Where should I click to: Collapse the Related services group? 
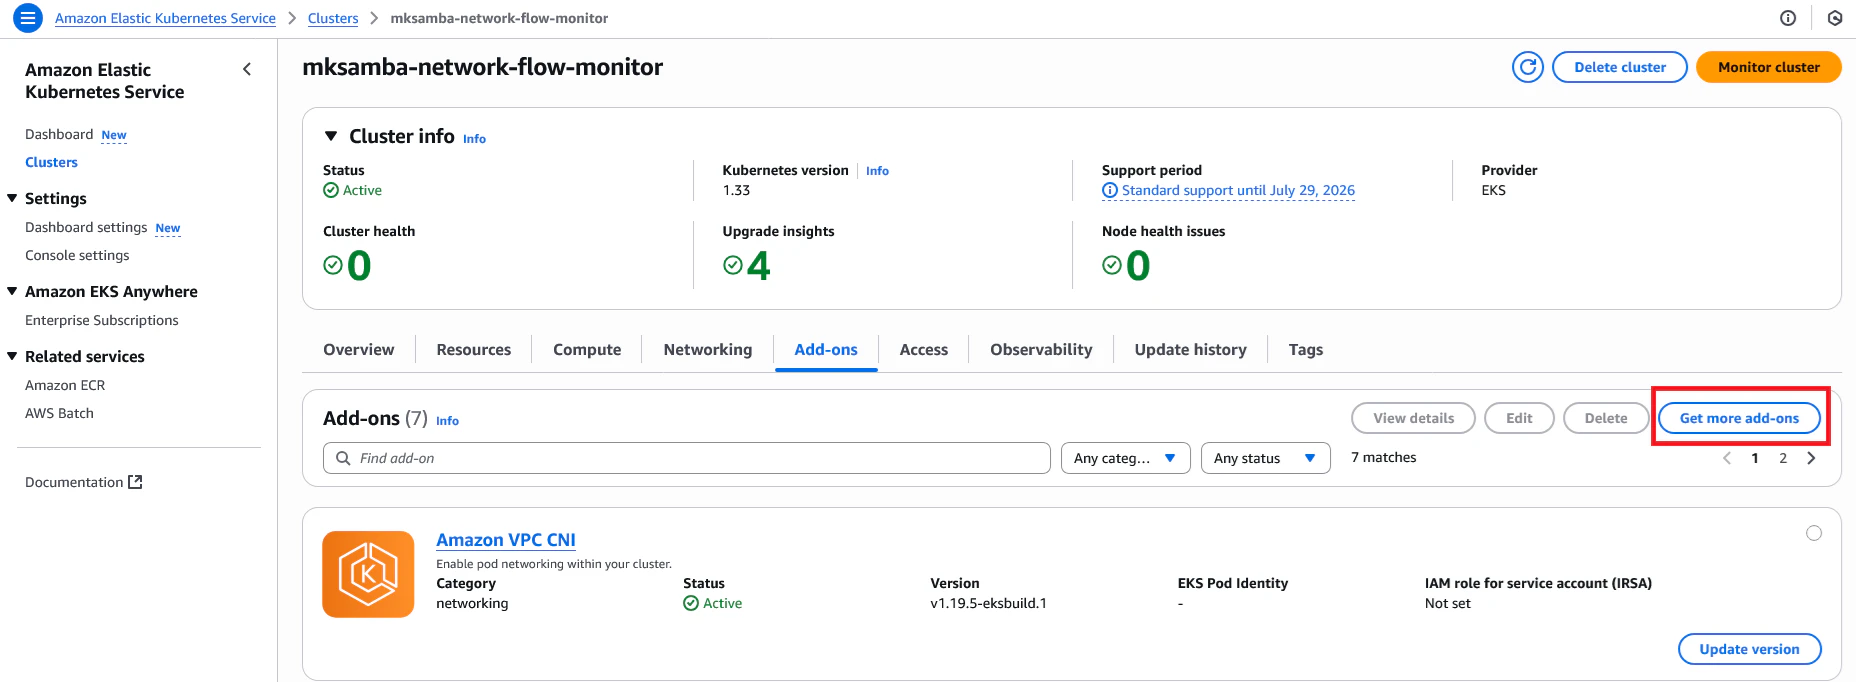click(x=12, y=356)
